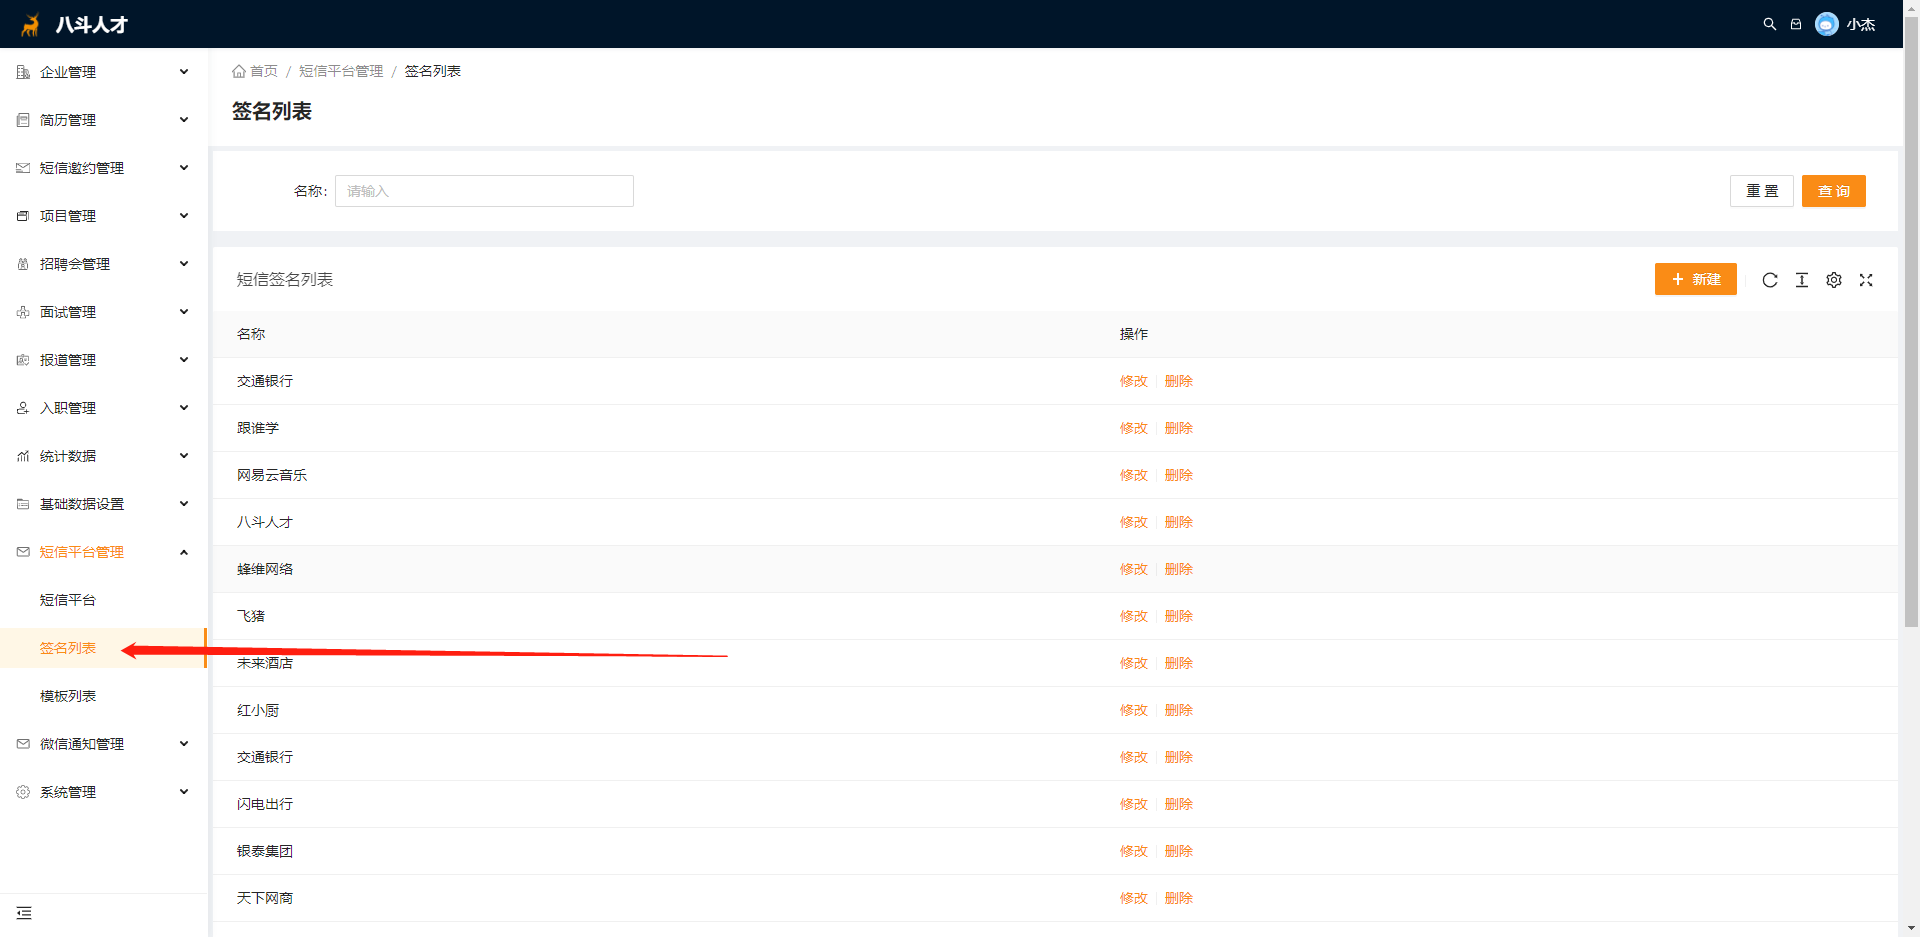The image size is (1920, 937).
Task: Click the orange 查询 button
Action: (x=1834, y=191)
